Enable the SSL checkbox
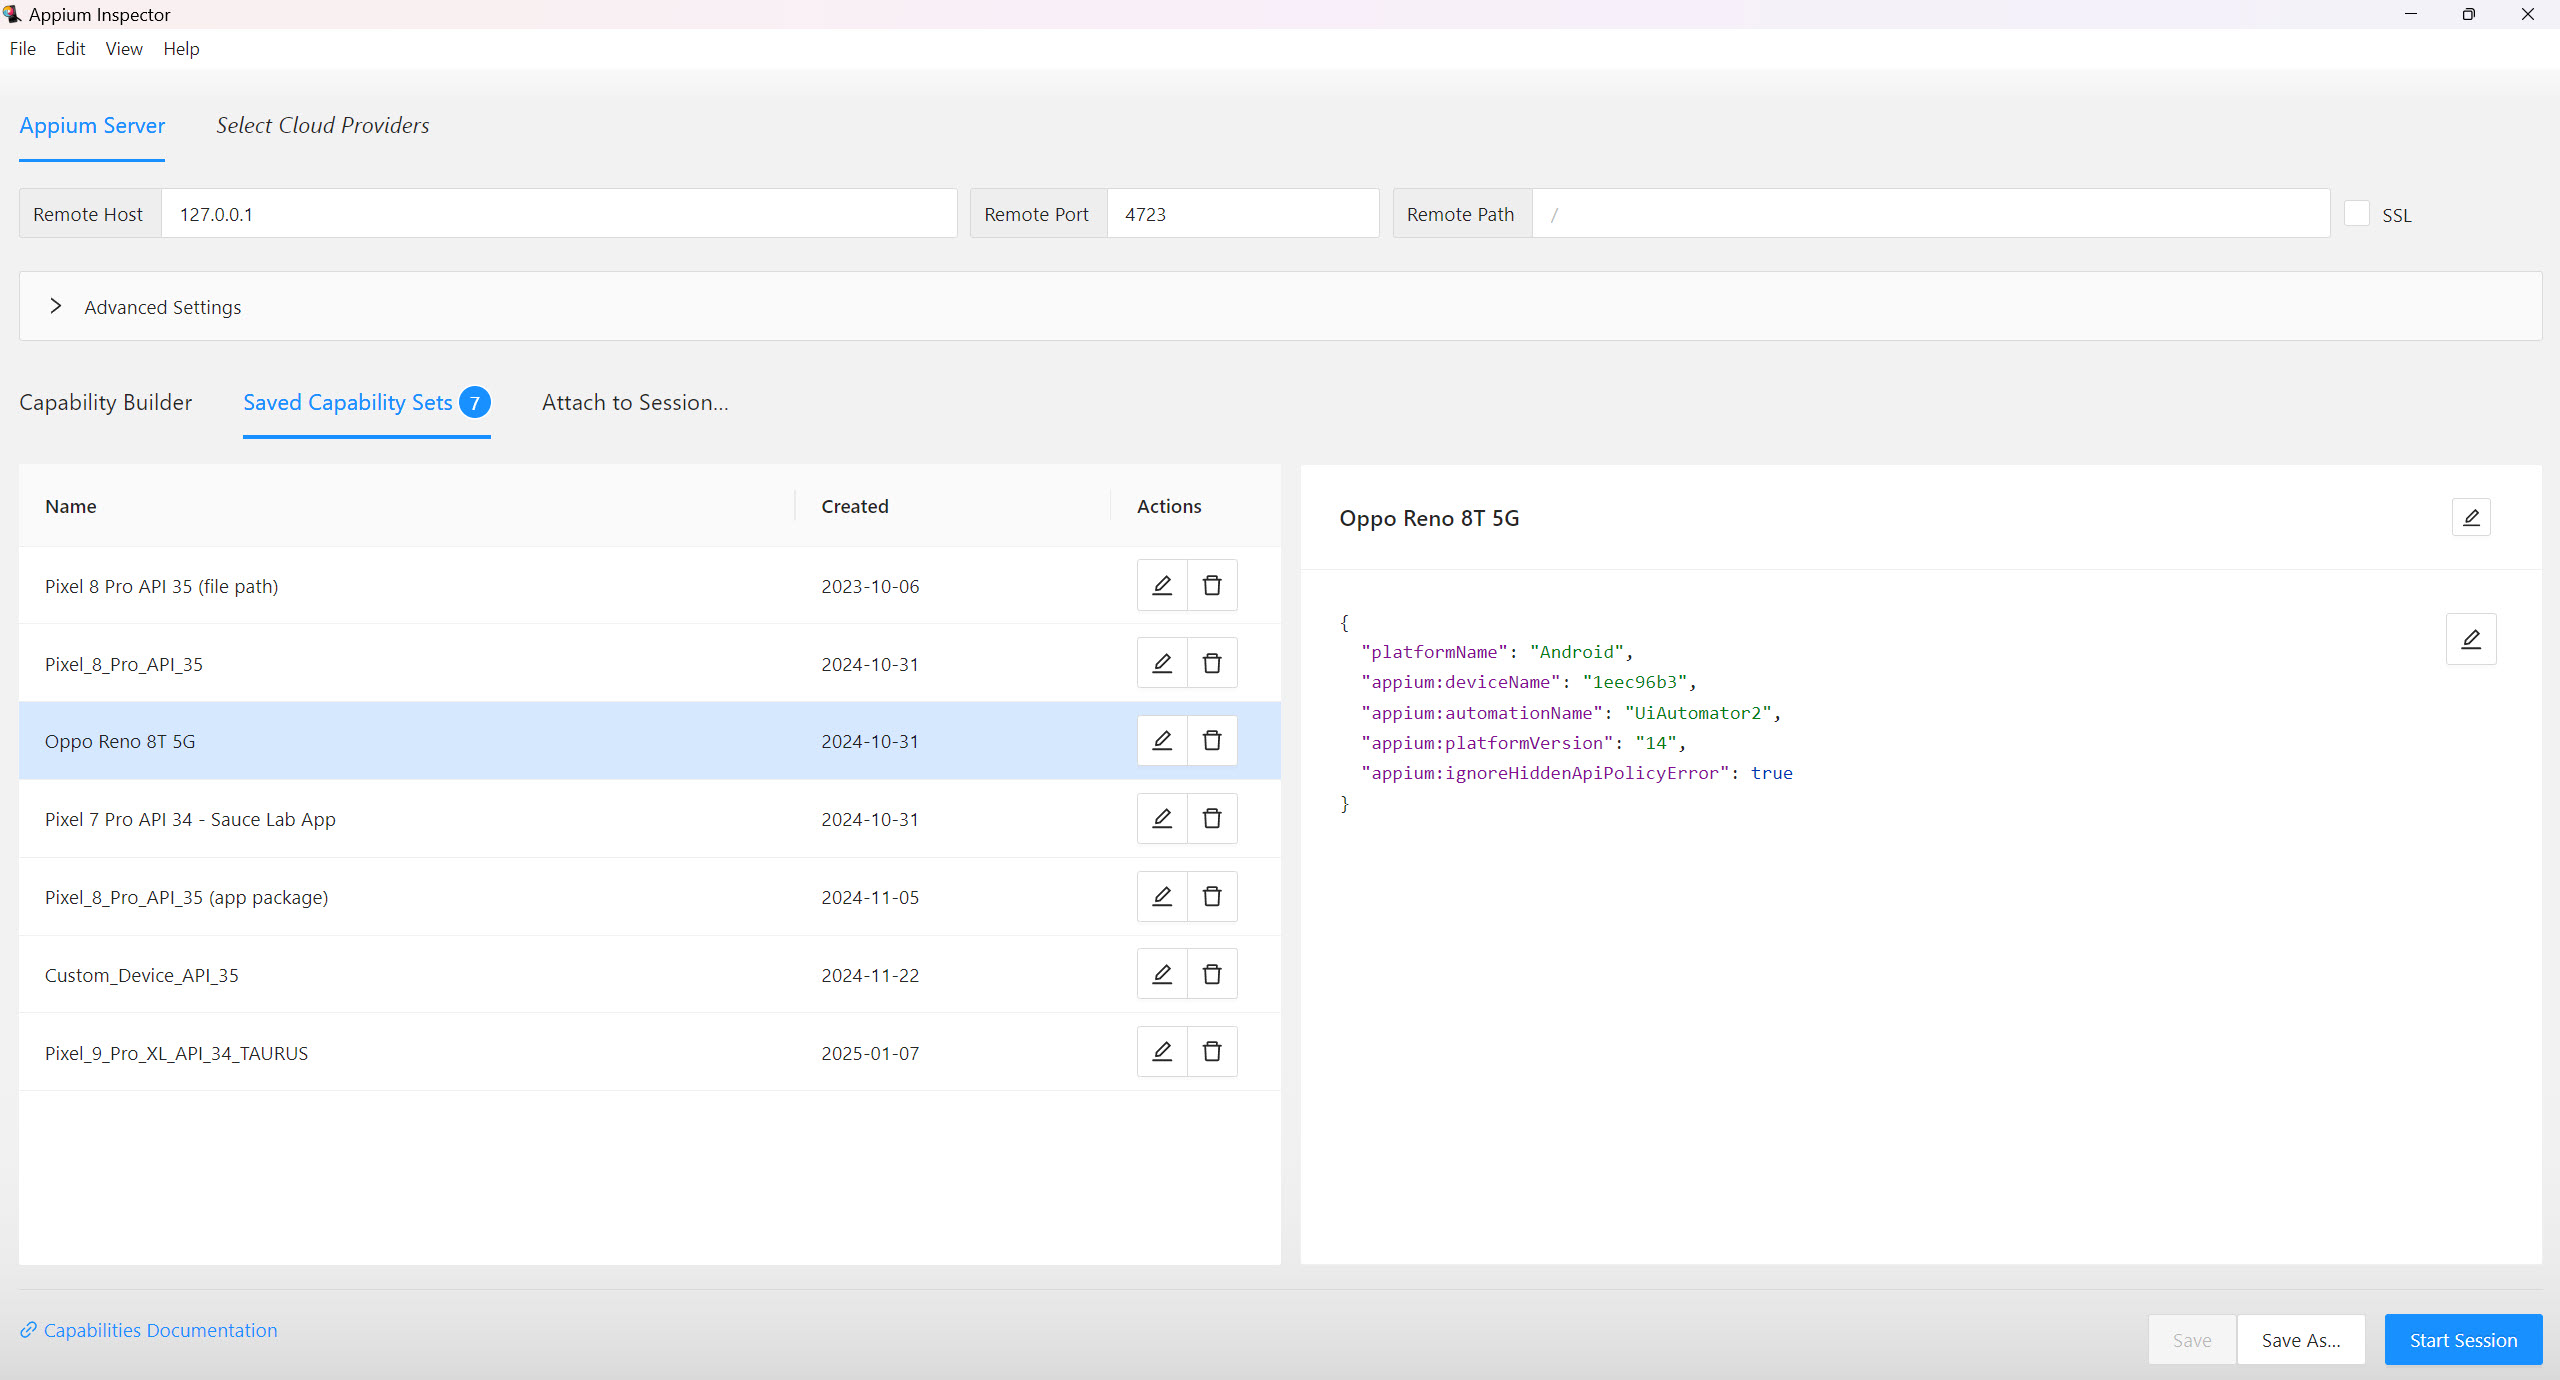 tap(2357, 214)
